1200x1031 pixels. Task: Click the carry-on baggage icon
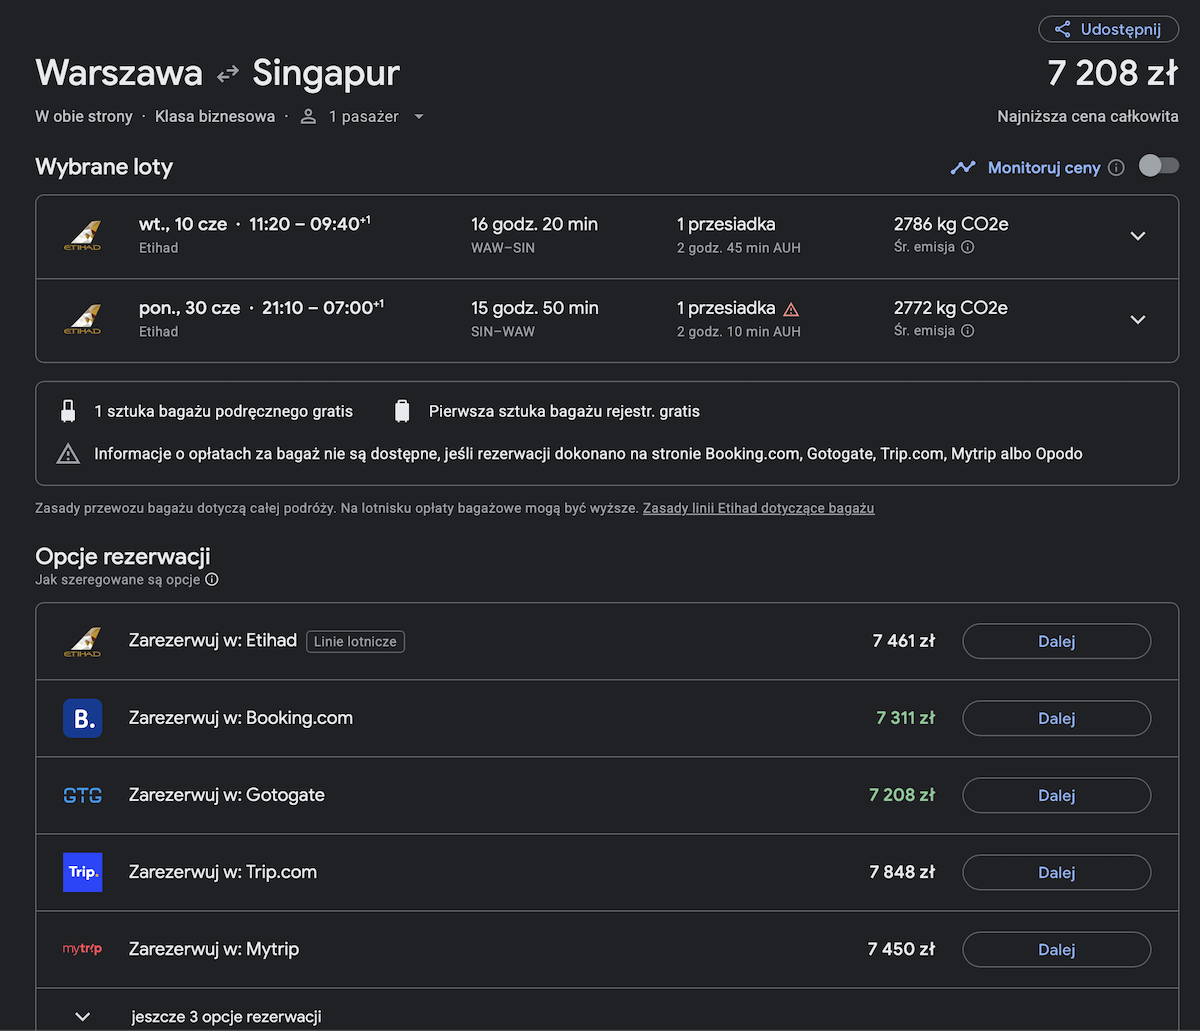pos(68,411)
